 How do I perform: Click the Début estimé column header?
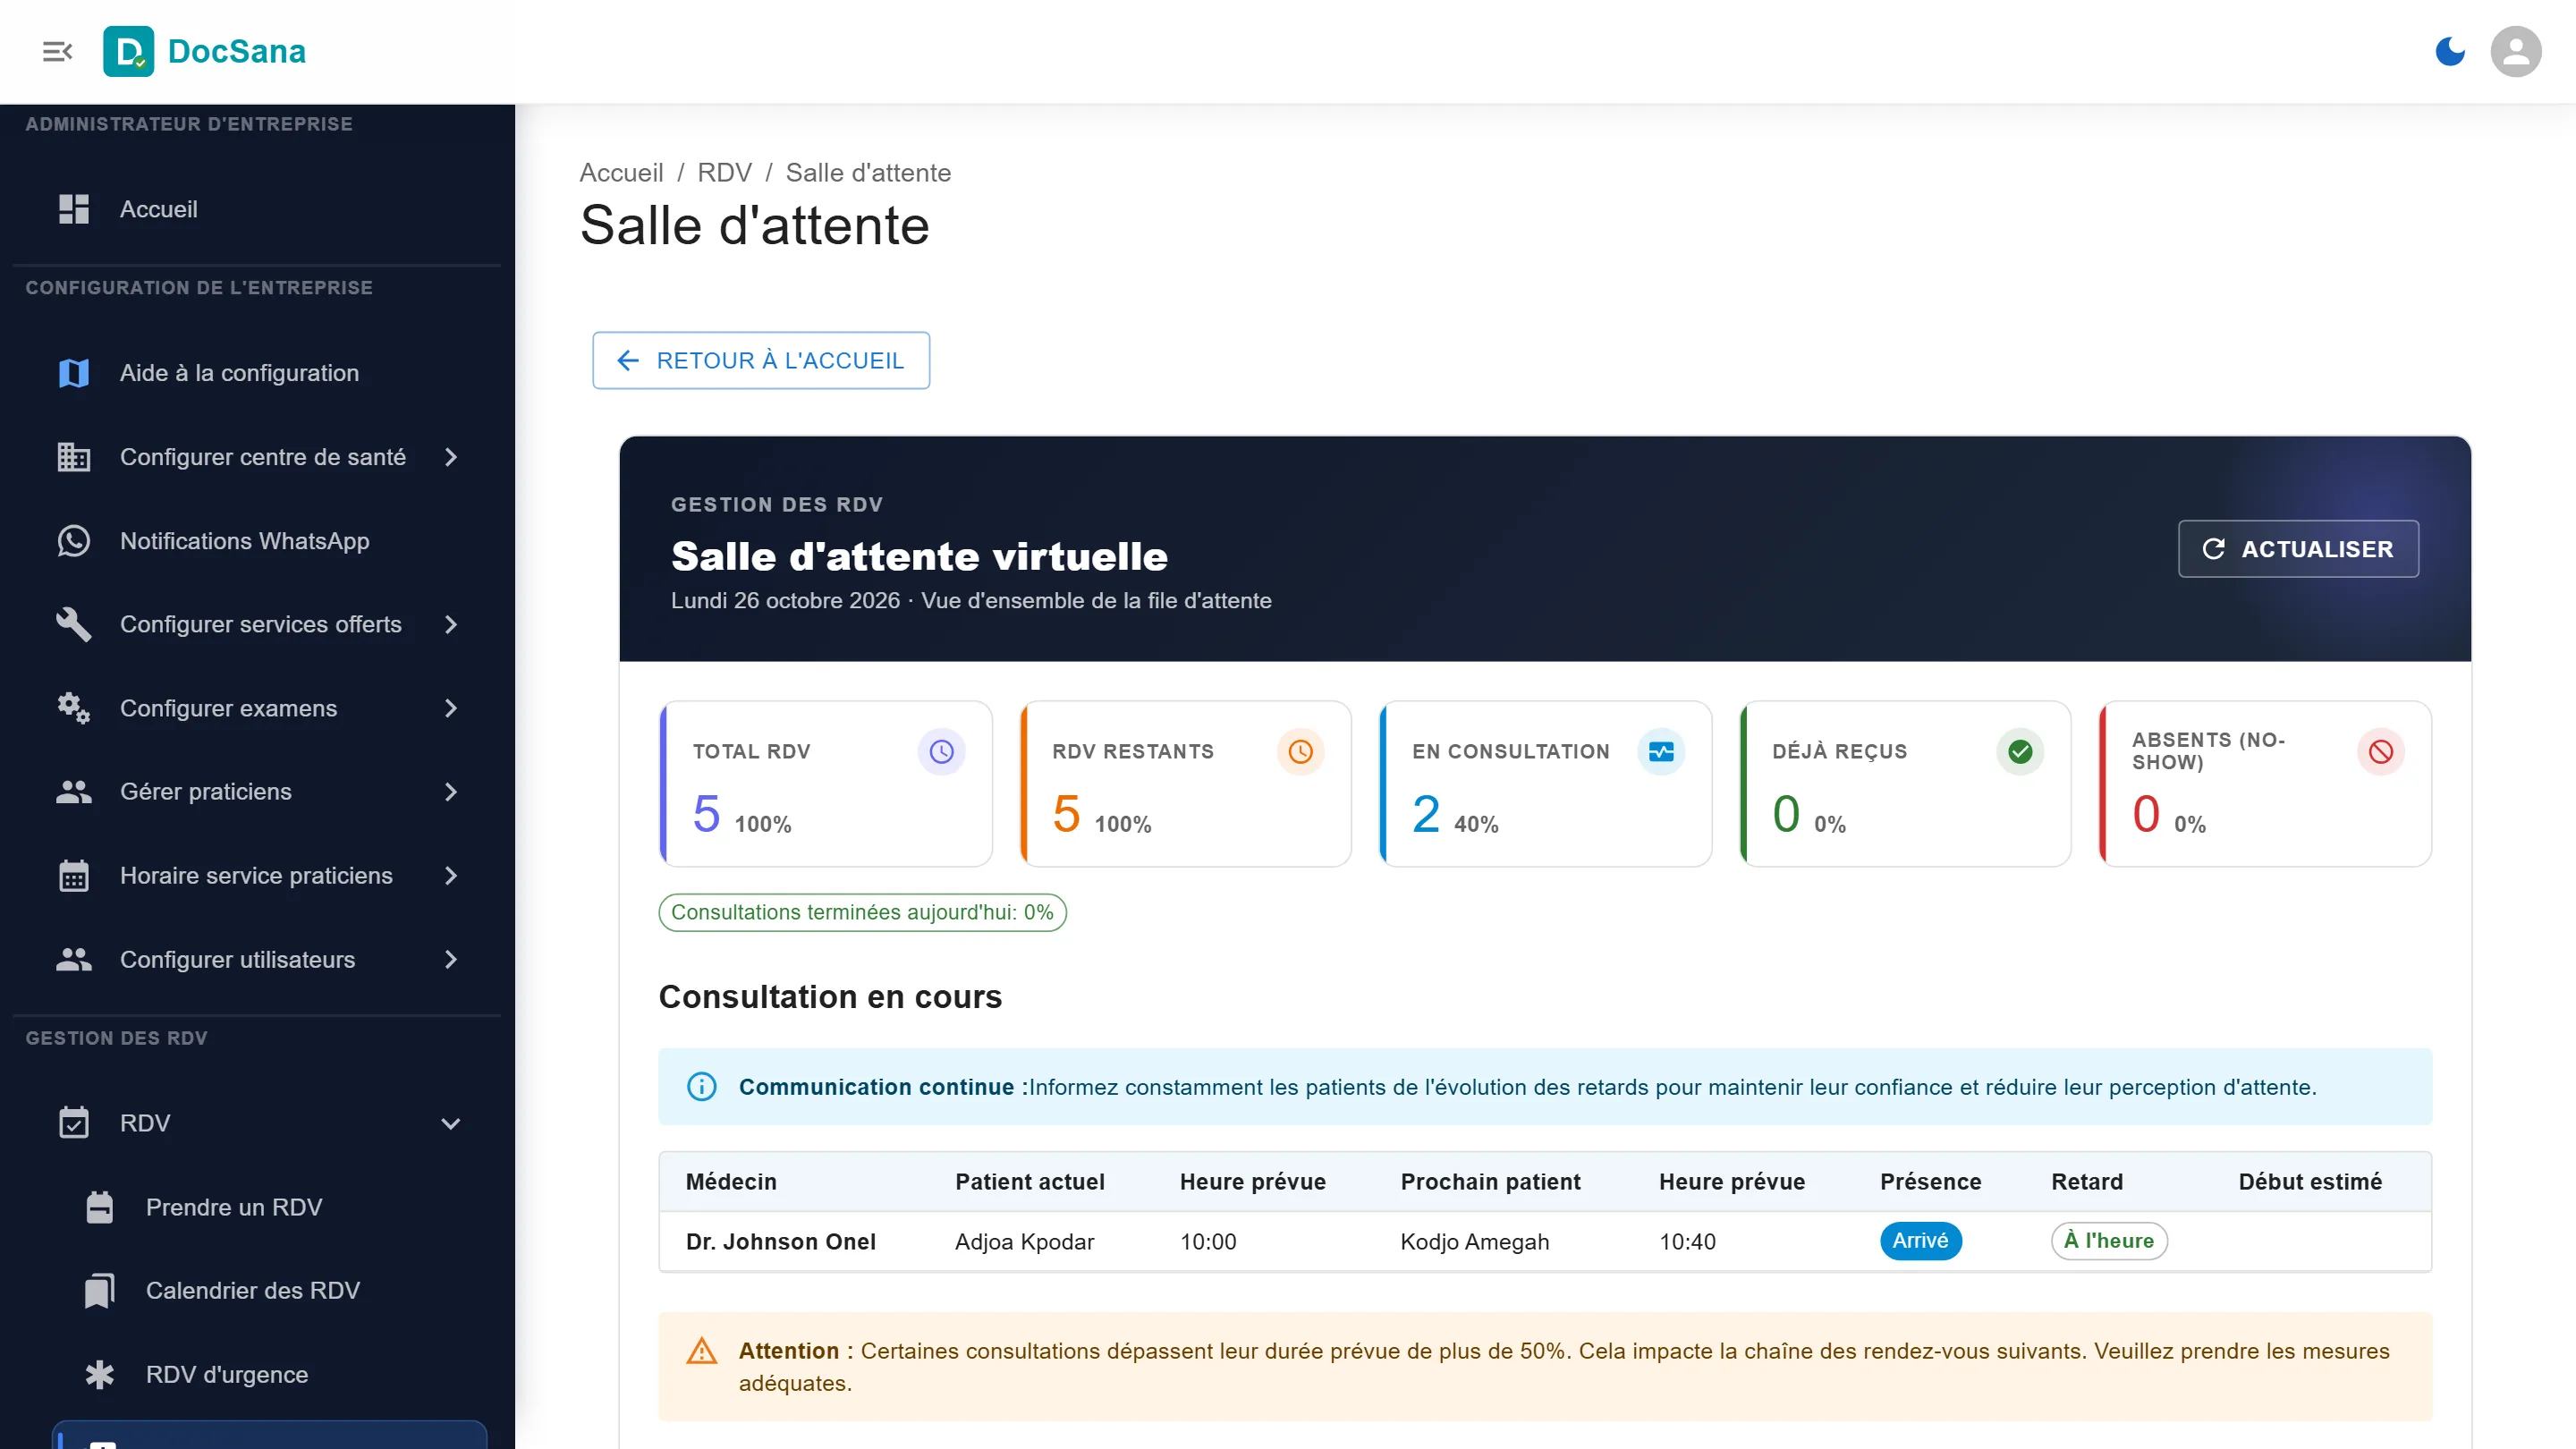(2310, 1182)
